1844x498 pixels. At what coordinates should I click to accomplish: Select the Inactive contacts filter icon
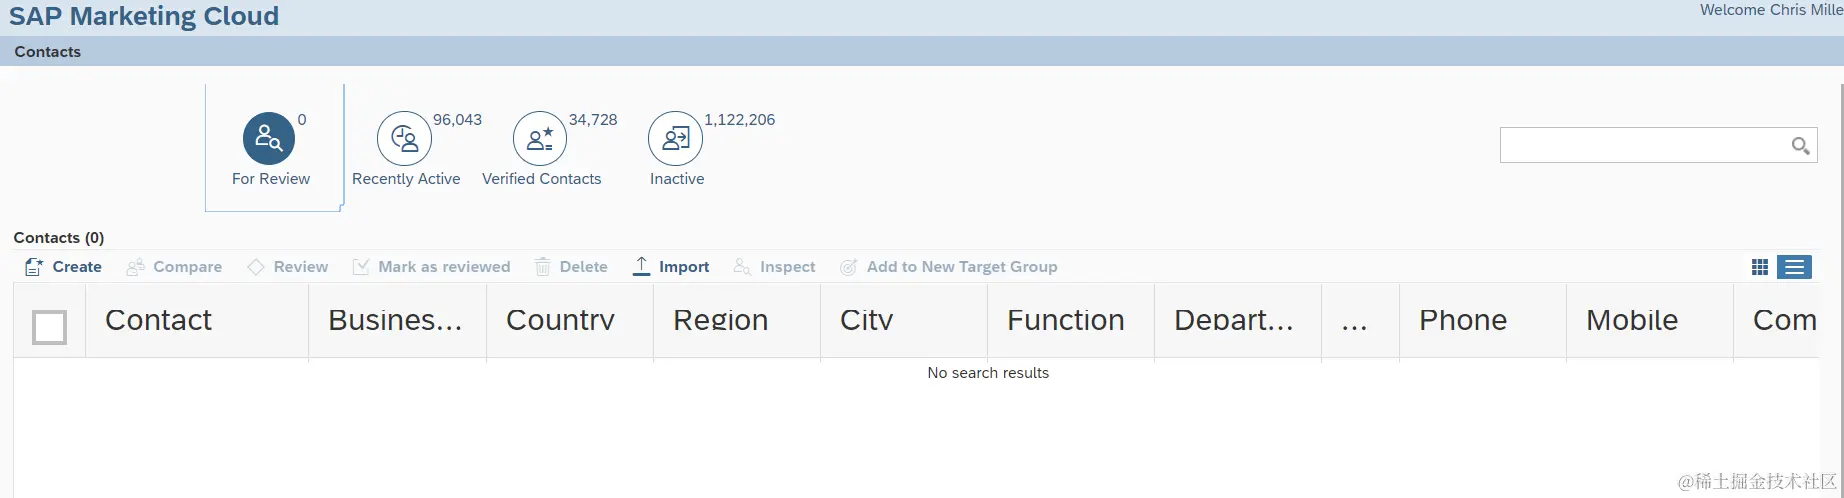click(x=675, y=138)
